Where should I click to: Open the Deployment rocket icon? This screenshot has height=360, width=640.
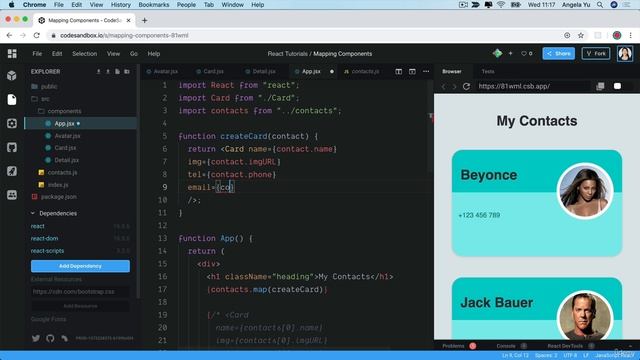tap(12, 171)
